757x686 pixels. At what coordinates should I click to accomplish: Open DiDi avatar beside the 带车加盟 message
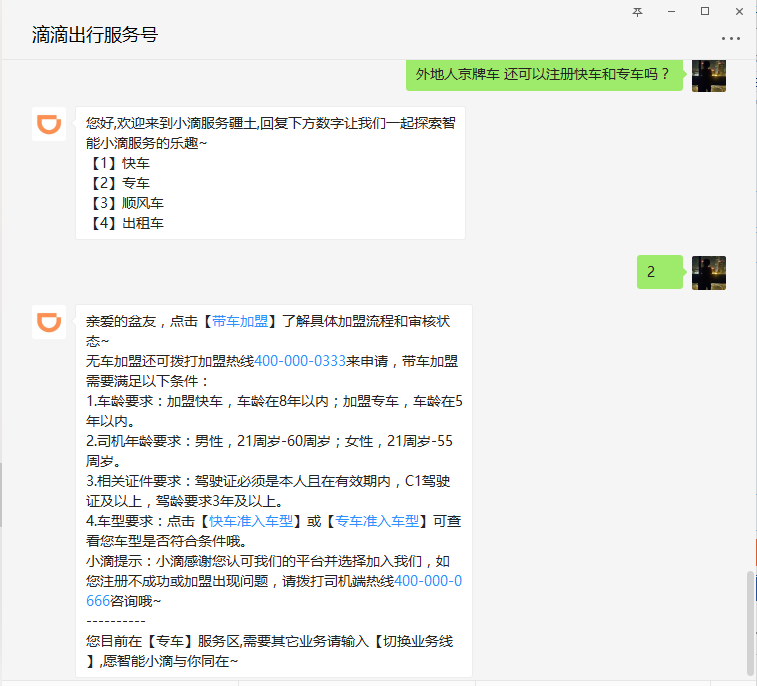49,322
